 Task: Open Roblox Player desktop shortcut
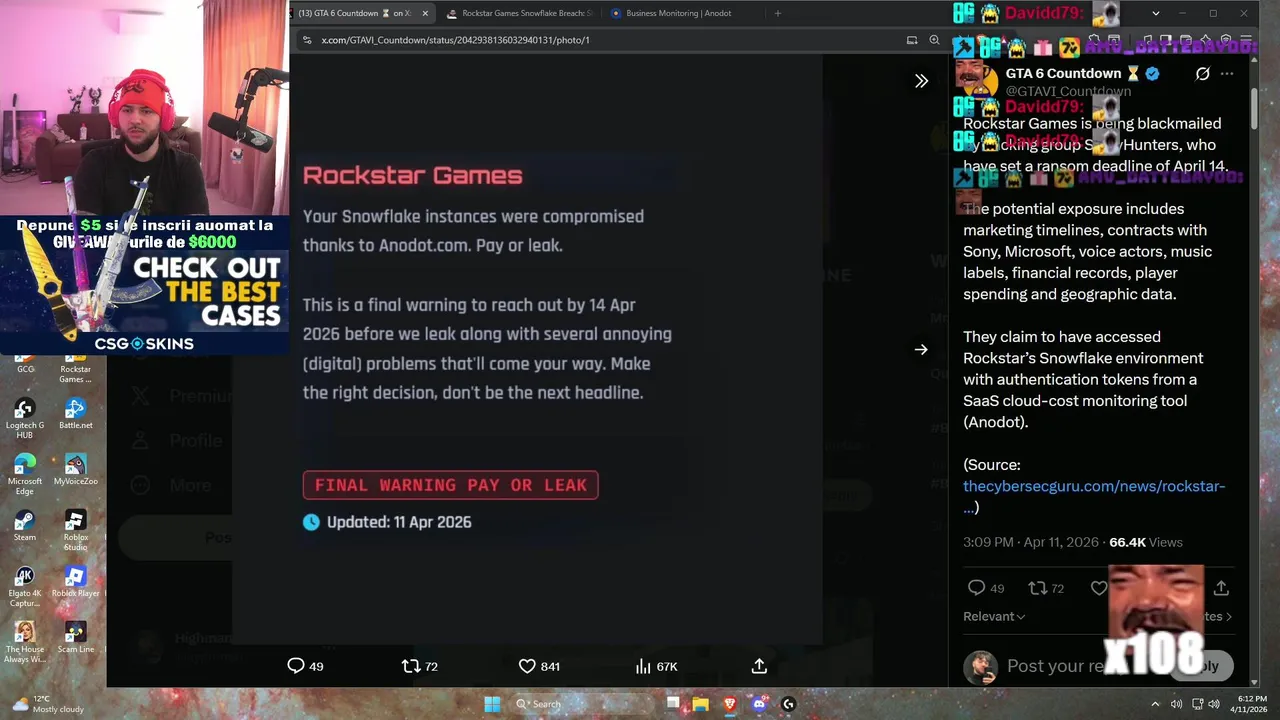pyautogui.click(x=75, y=581)
